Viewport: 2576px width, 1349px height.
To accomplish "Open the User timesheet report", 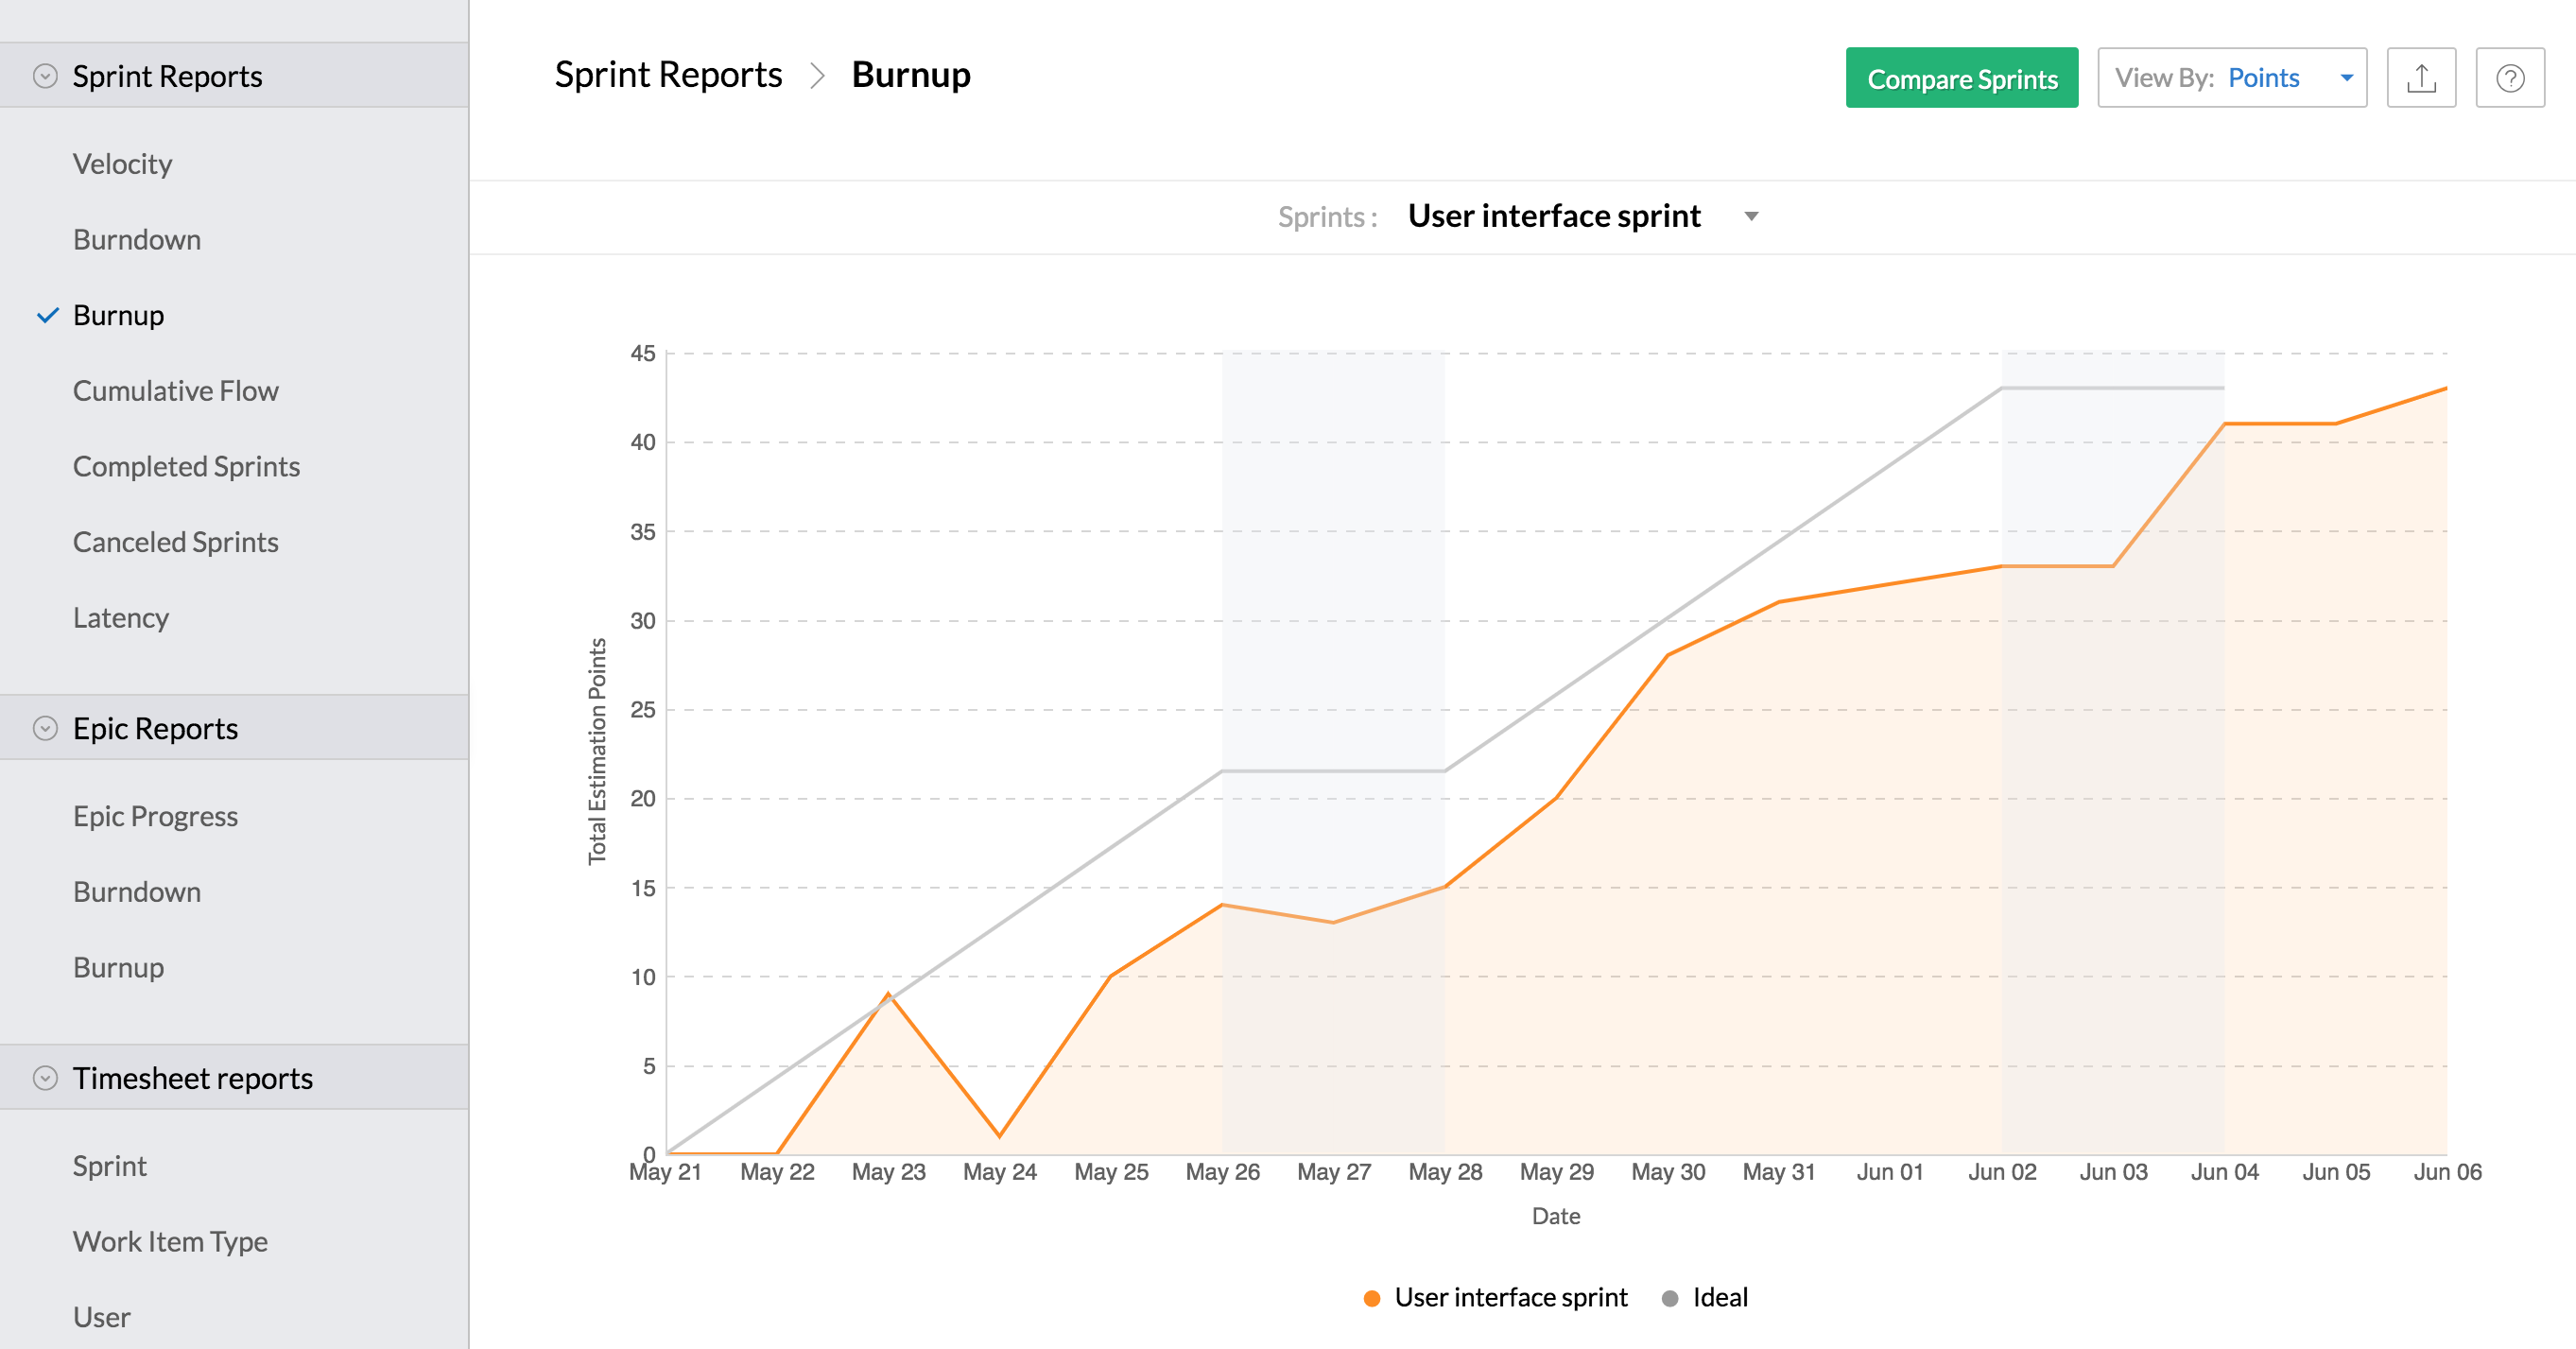I will (101, 1317).
